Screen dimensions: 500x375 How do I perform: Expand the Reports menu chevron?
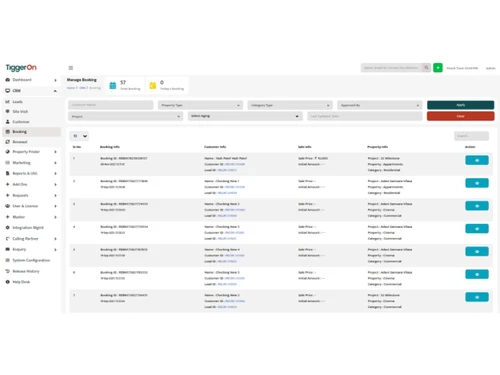coord(55,173)
